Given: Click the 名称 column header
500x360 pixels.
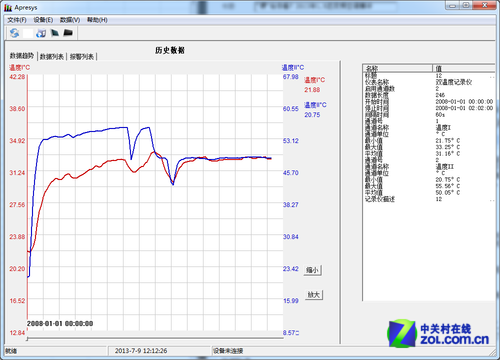Looking at the screenshot, I should pyautogui.click(x=397, y=68).
